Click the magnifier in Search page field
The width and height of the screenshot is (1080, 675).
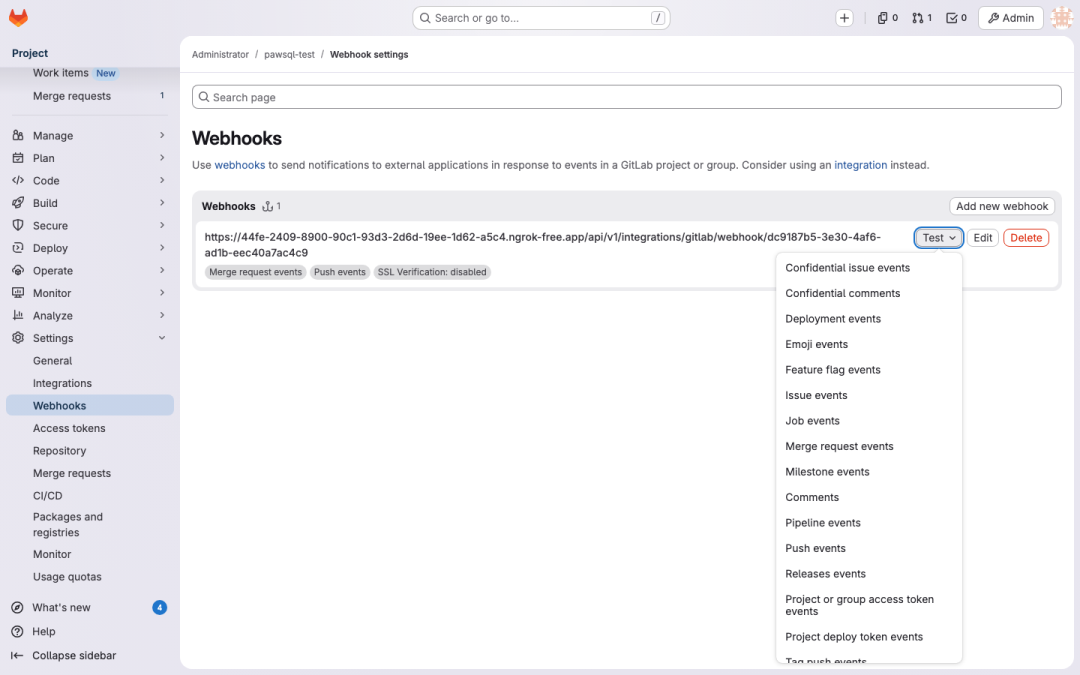[204, 97]
